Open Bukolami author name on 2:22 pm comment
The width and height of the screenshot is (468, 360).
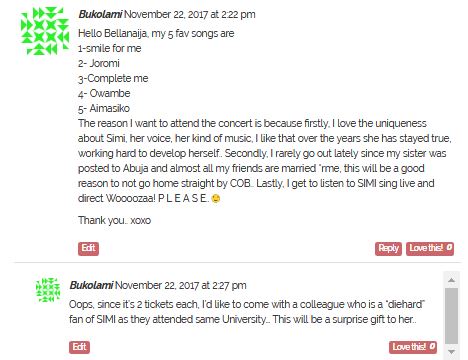100,15
